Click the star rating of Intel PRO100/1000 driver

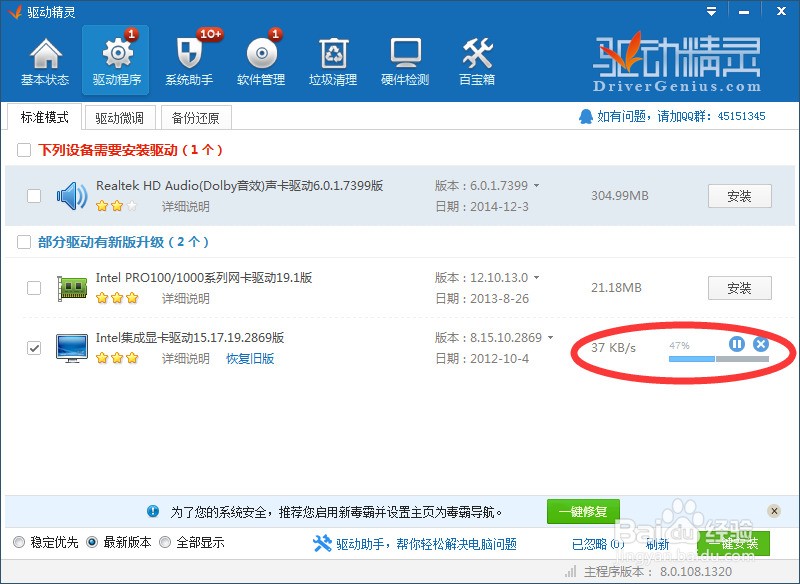click(x=117, y=298)
